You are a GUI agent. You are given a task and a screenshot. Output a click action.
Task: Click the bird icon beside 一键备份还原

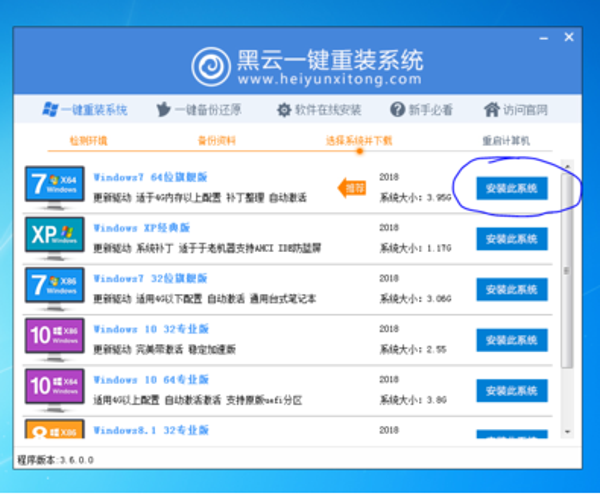(x=164, y=109)
